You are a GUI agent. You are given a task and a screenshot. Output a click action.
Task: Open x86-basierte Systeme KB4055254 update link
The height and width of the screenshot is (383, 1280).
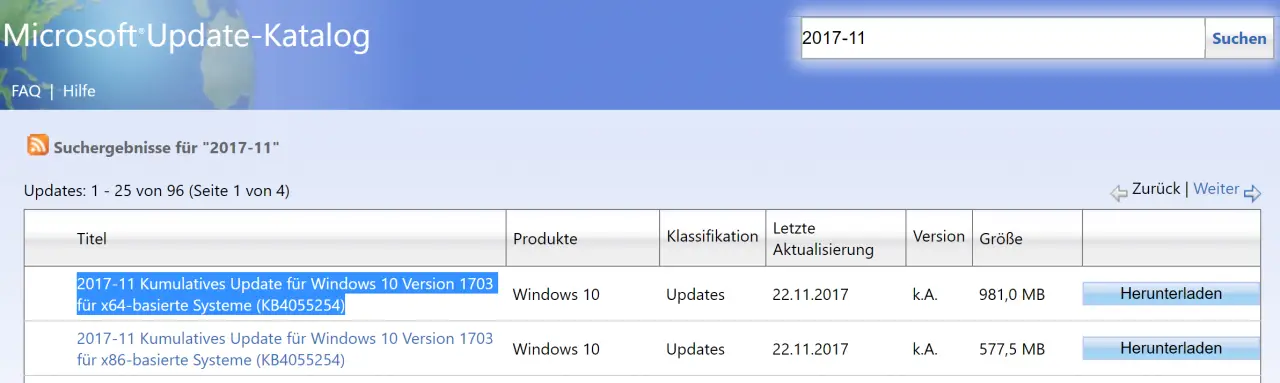[285, 349]
